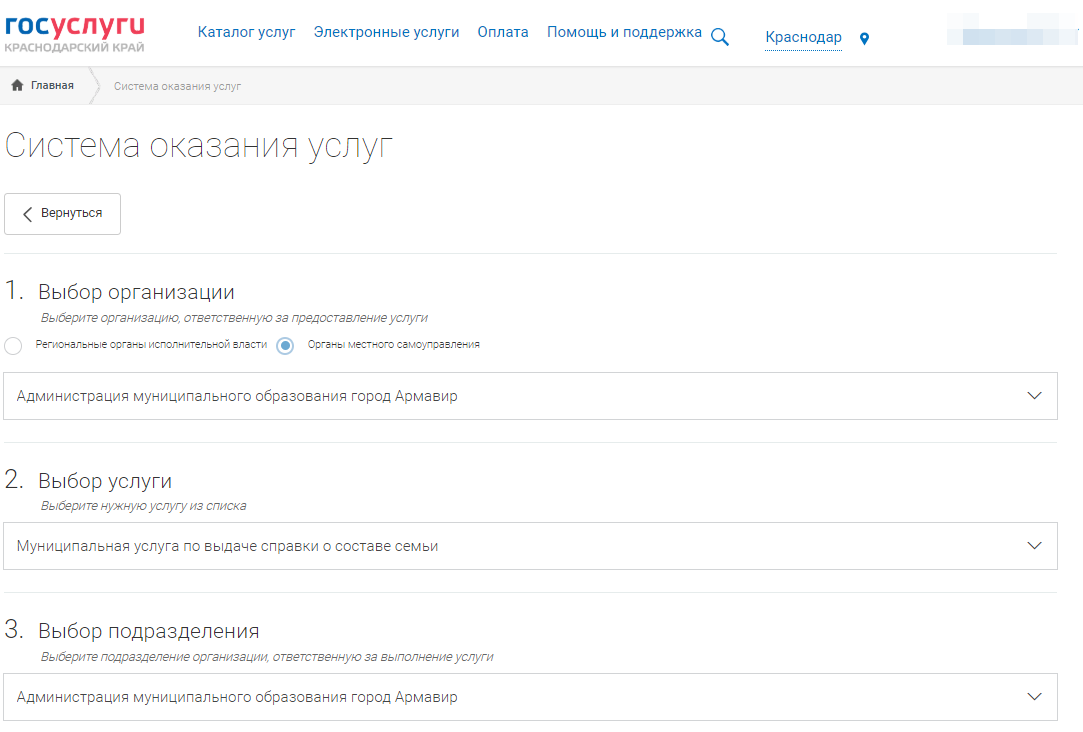Open the service selection dropdown
Screen dimensions: 1083x732
pos(530,546)
